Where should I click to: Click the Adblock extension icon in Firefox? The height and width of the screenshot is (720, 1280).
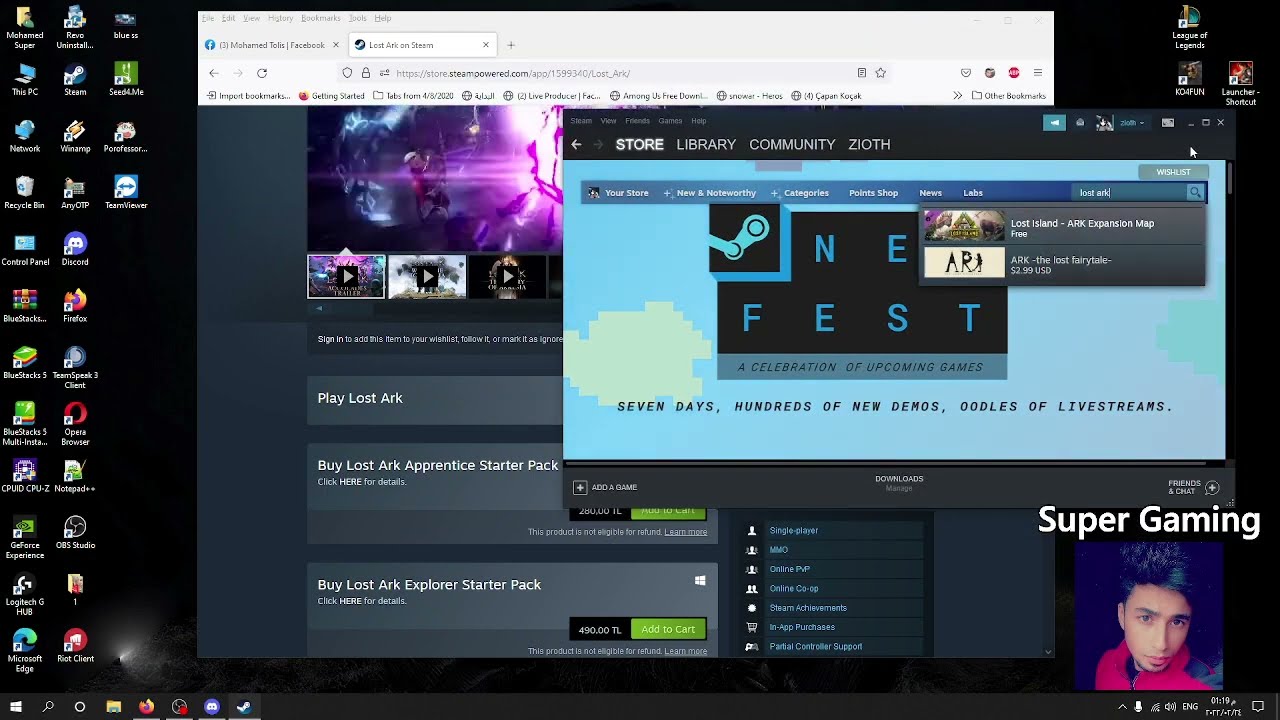click(x=1014, y=73)
